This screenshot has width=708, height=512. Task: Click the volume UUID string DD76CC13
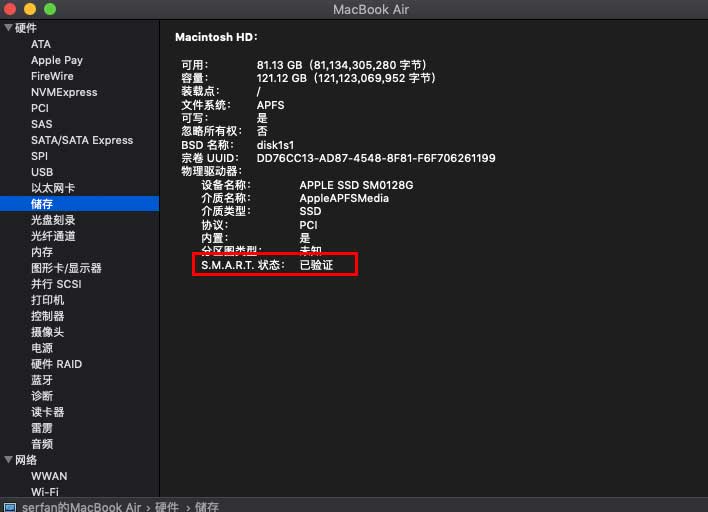pyautogui.click(x=376, y=158)
